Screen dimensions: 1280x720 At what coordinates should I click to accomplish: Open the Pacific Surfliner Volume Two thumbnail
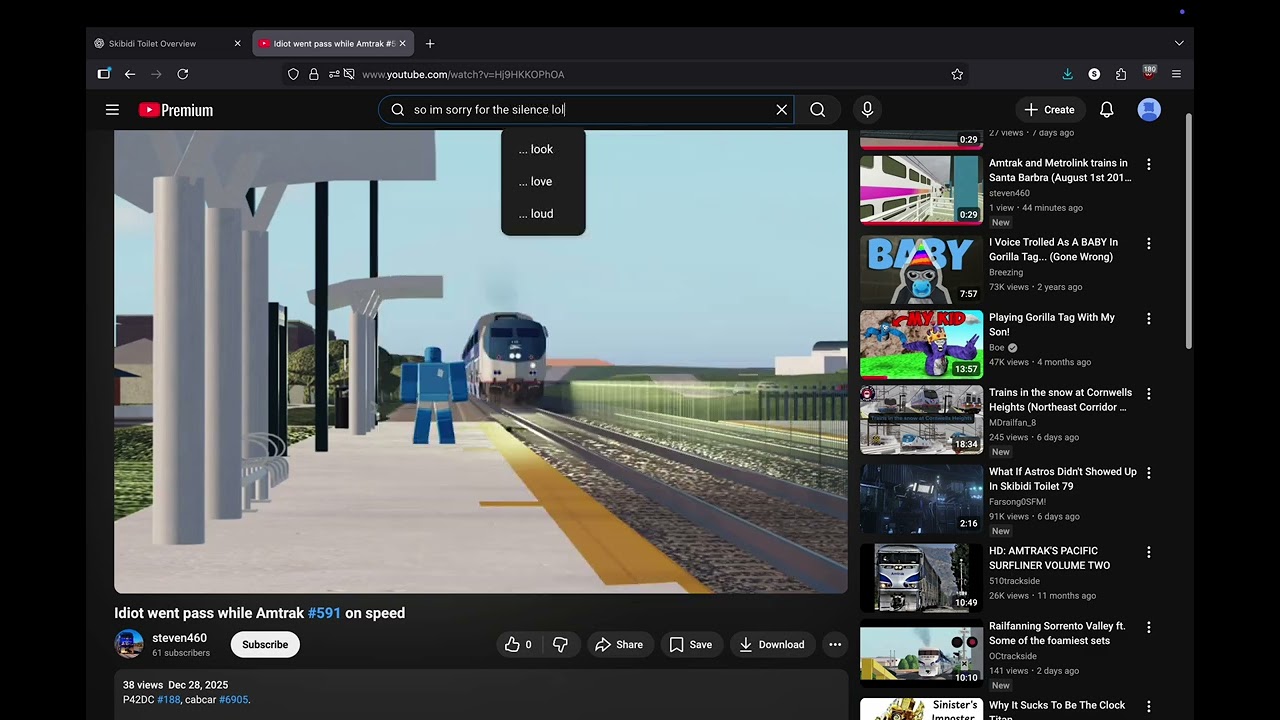coord(922,578)
